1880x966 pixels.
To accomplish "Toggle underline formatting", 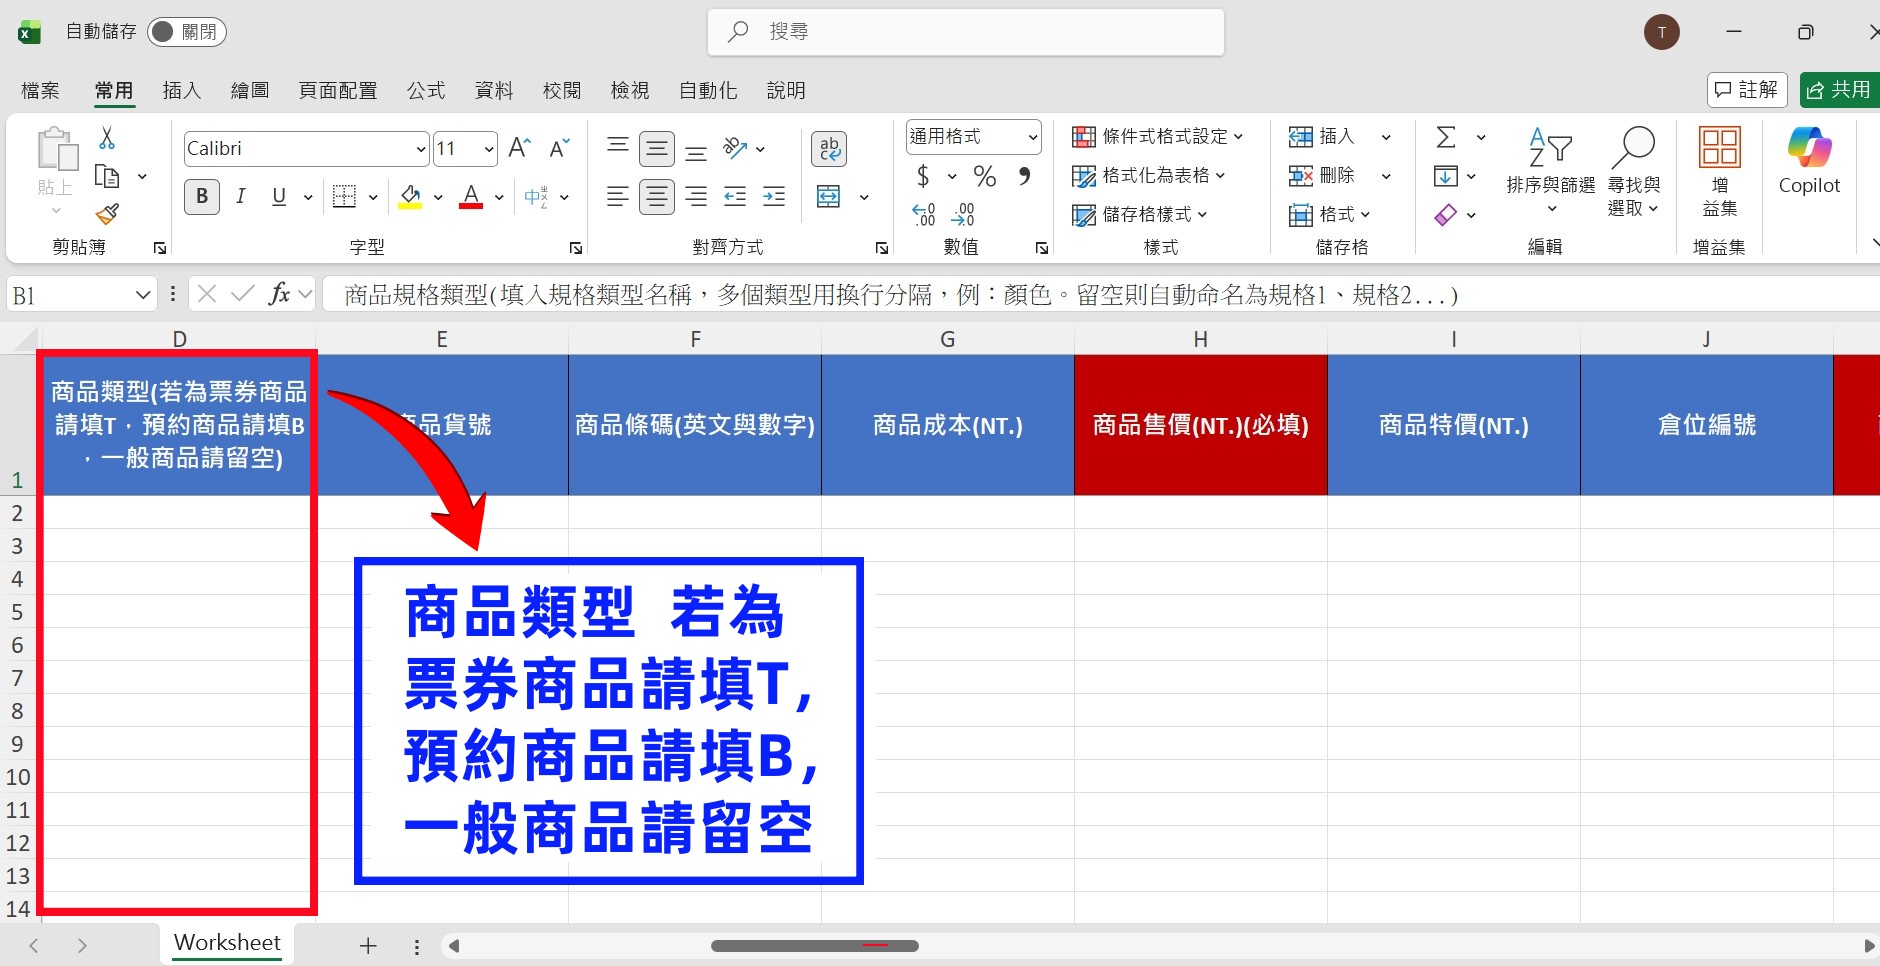I will pyautogui.click(x=279, y=196).
